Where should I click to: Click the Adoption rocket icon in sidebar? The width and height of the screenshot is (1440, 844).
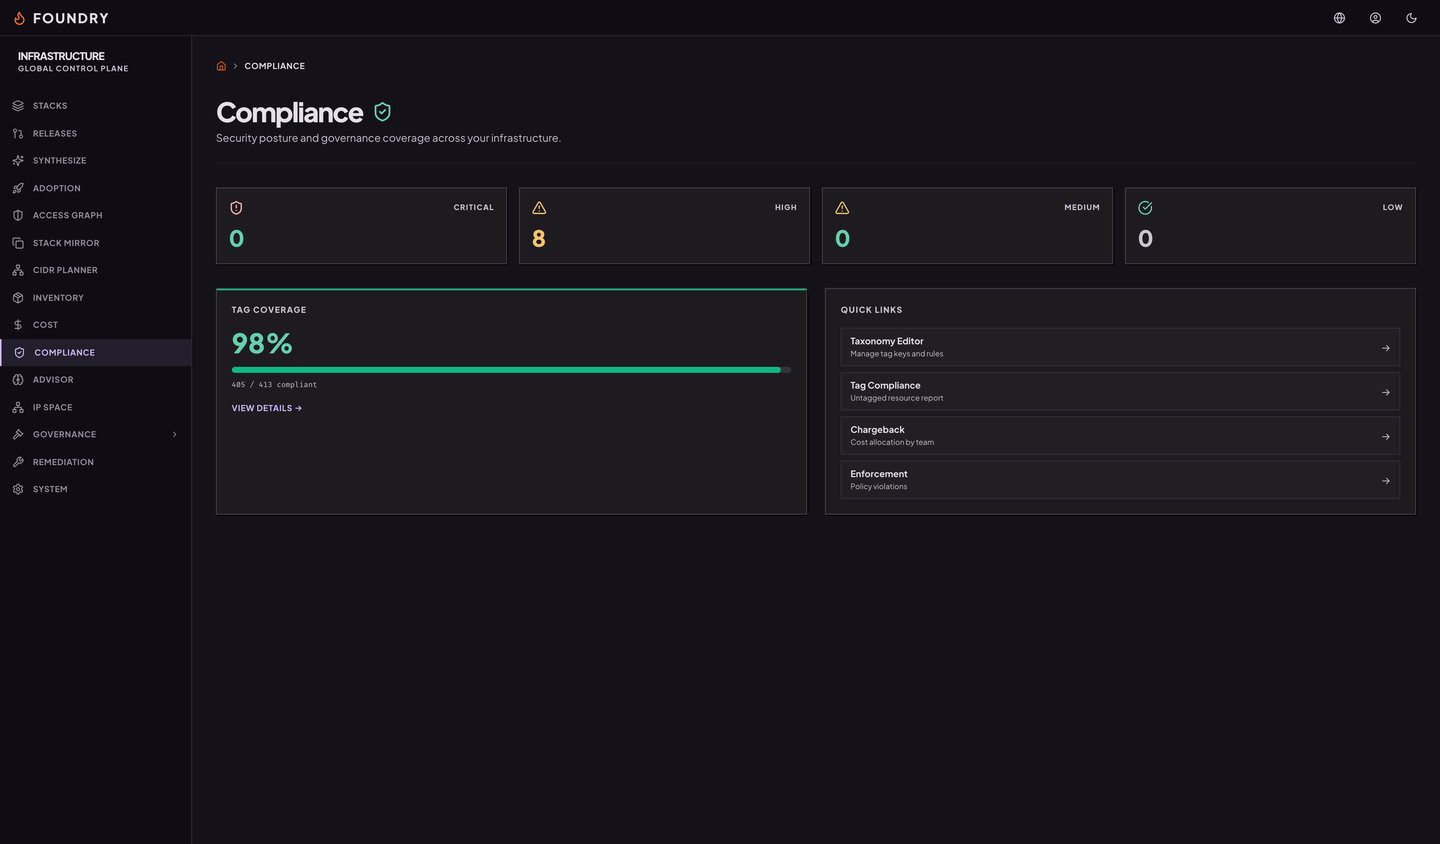click(x=18, y=188)
